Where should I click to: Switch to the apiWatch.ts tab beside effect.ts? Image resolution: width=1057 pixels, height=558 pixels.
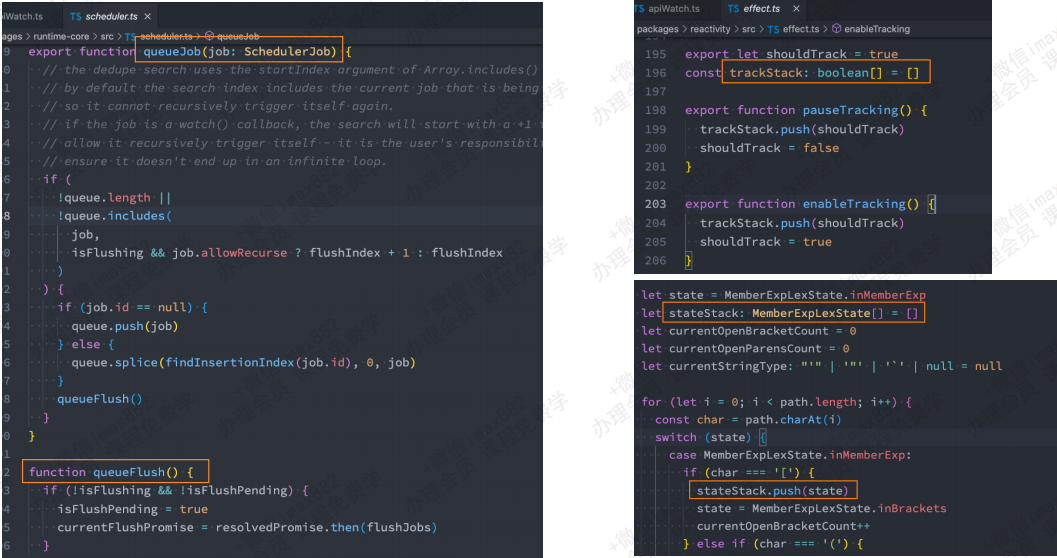point(675,9)
